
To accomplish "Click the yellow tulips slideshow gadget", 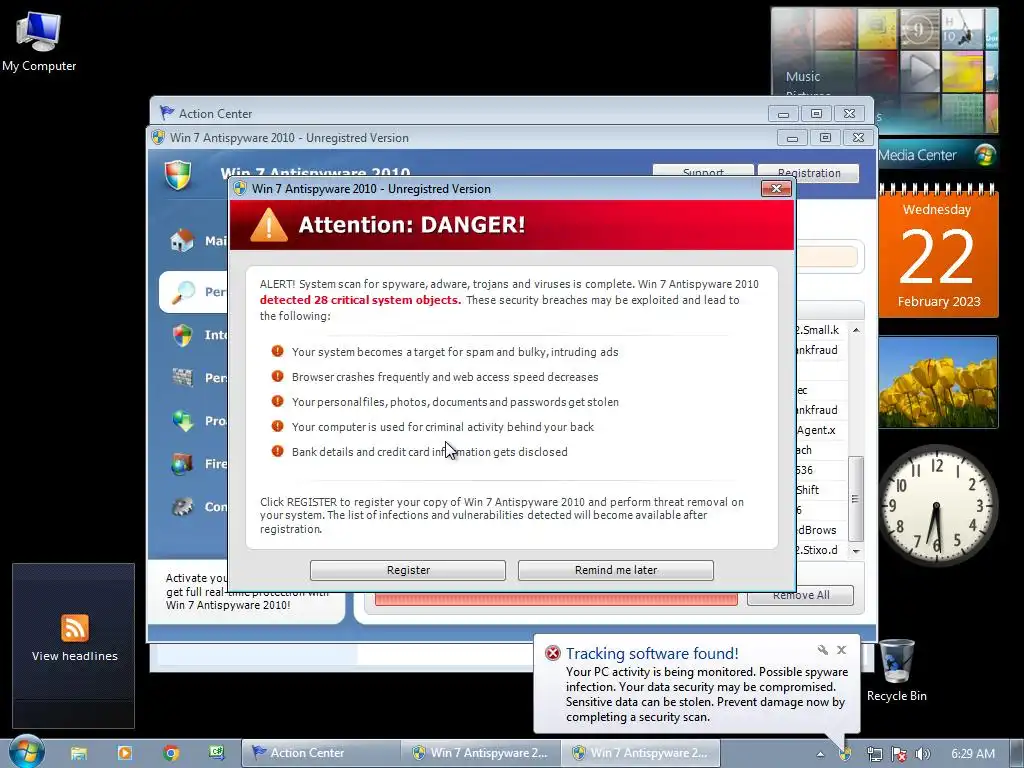I will coord(938,382).
